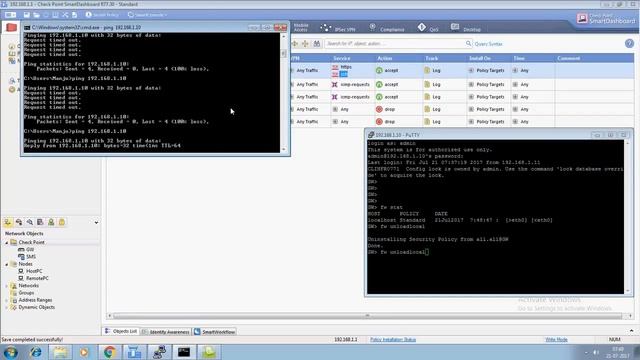Open the Mobile Access tab

(x=301, y=27)
